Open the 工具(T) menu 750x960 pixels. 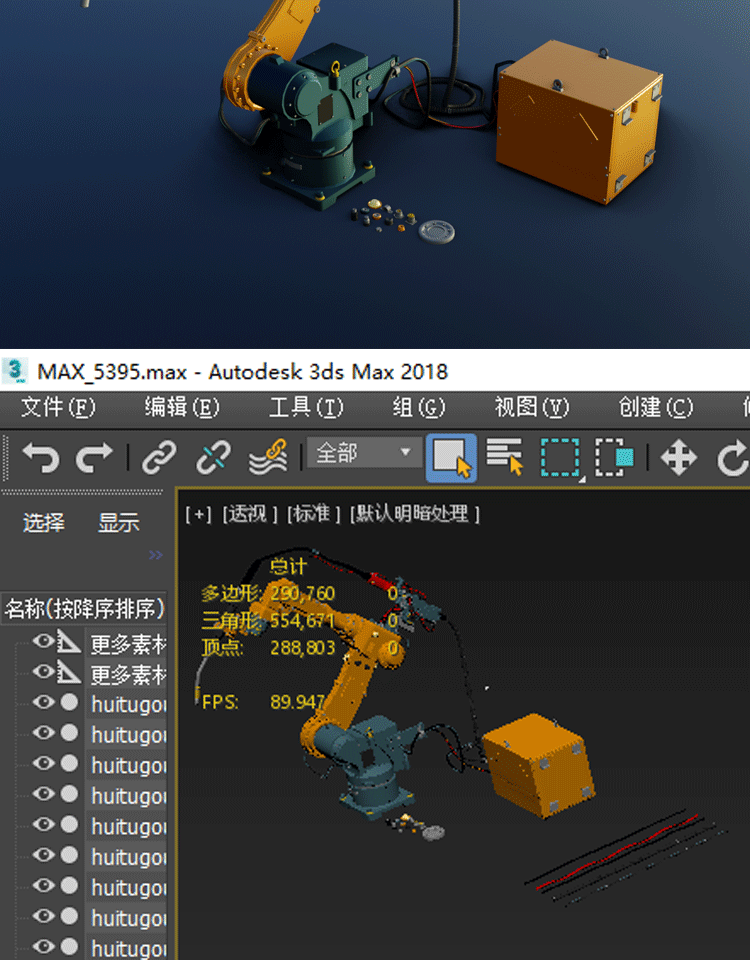306,408
